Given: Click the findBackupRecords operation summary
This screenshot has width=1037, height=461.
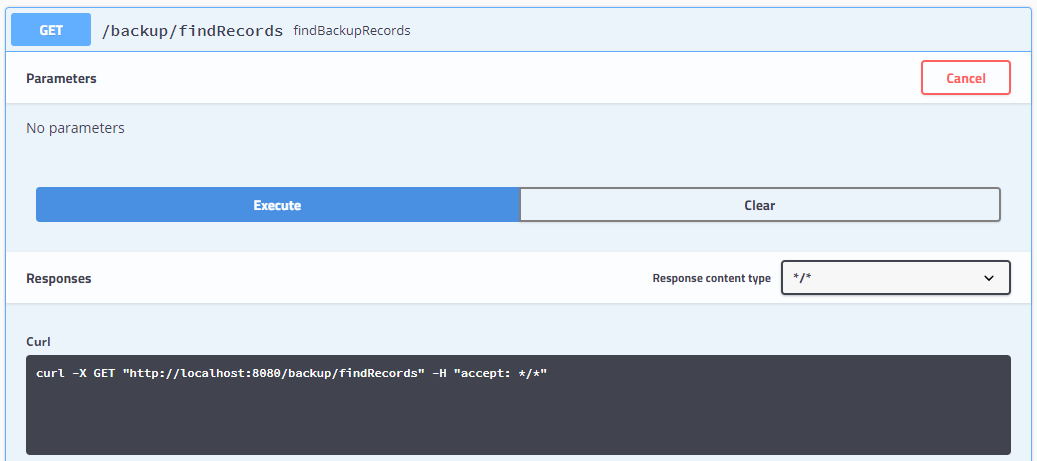Looking at the screenshot, I should (x=351, y=31).
